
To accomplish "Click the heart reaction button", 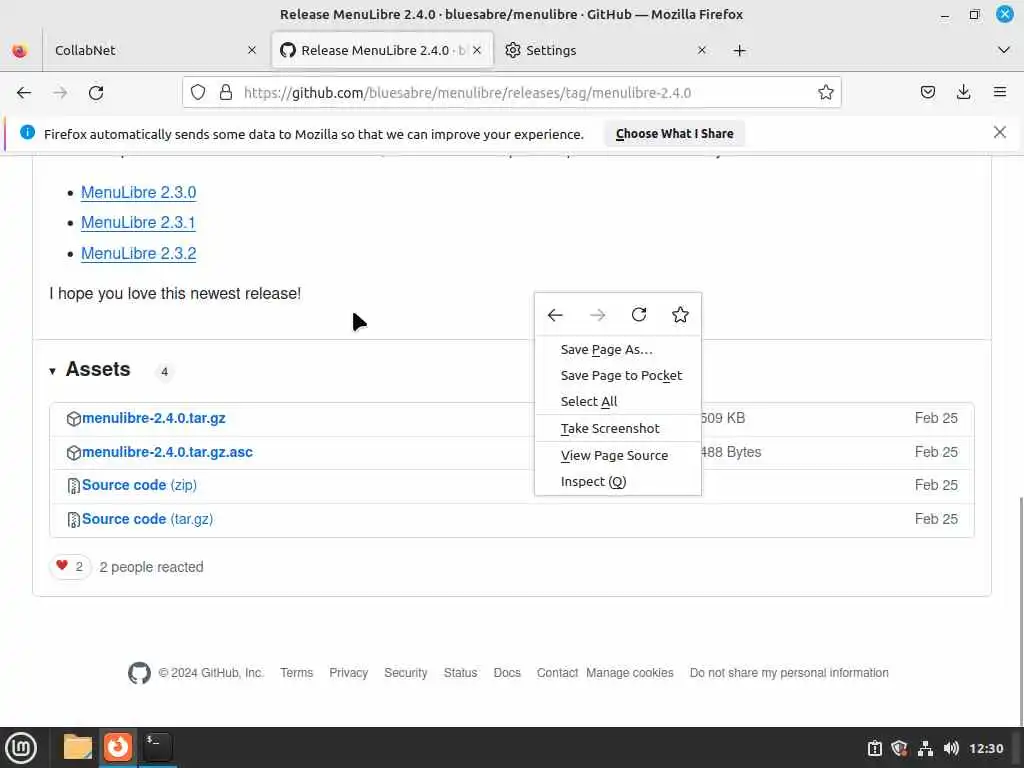I will [69, 567].
